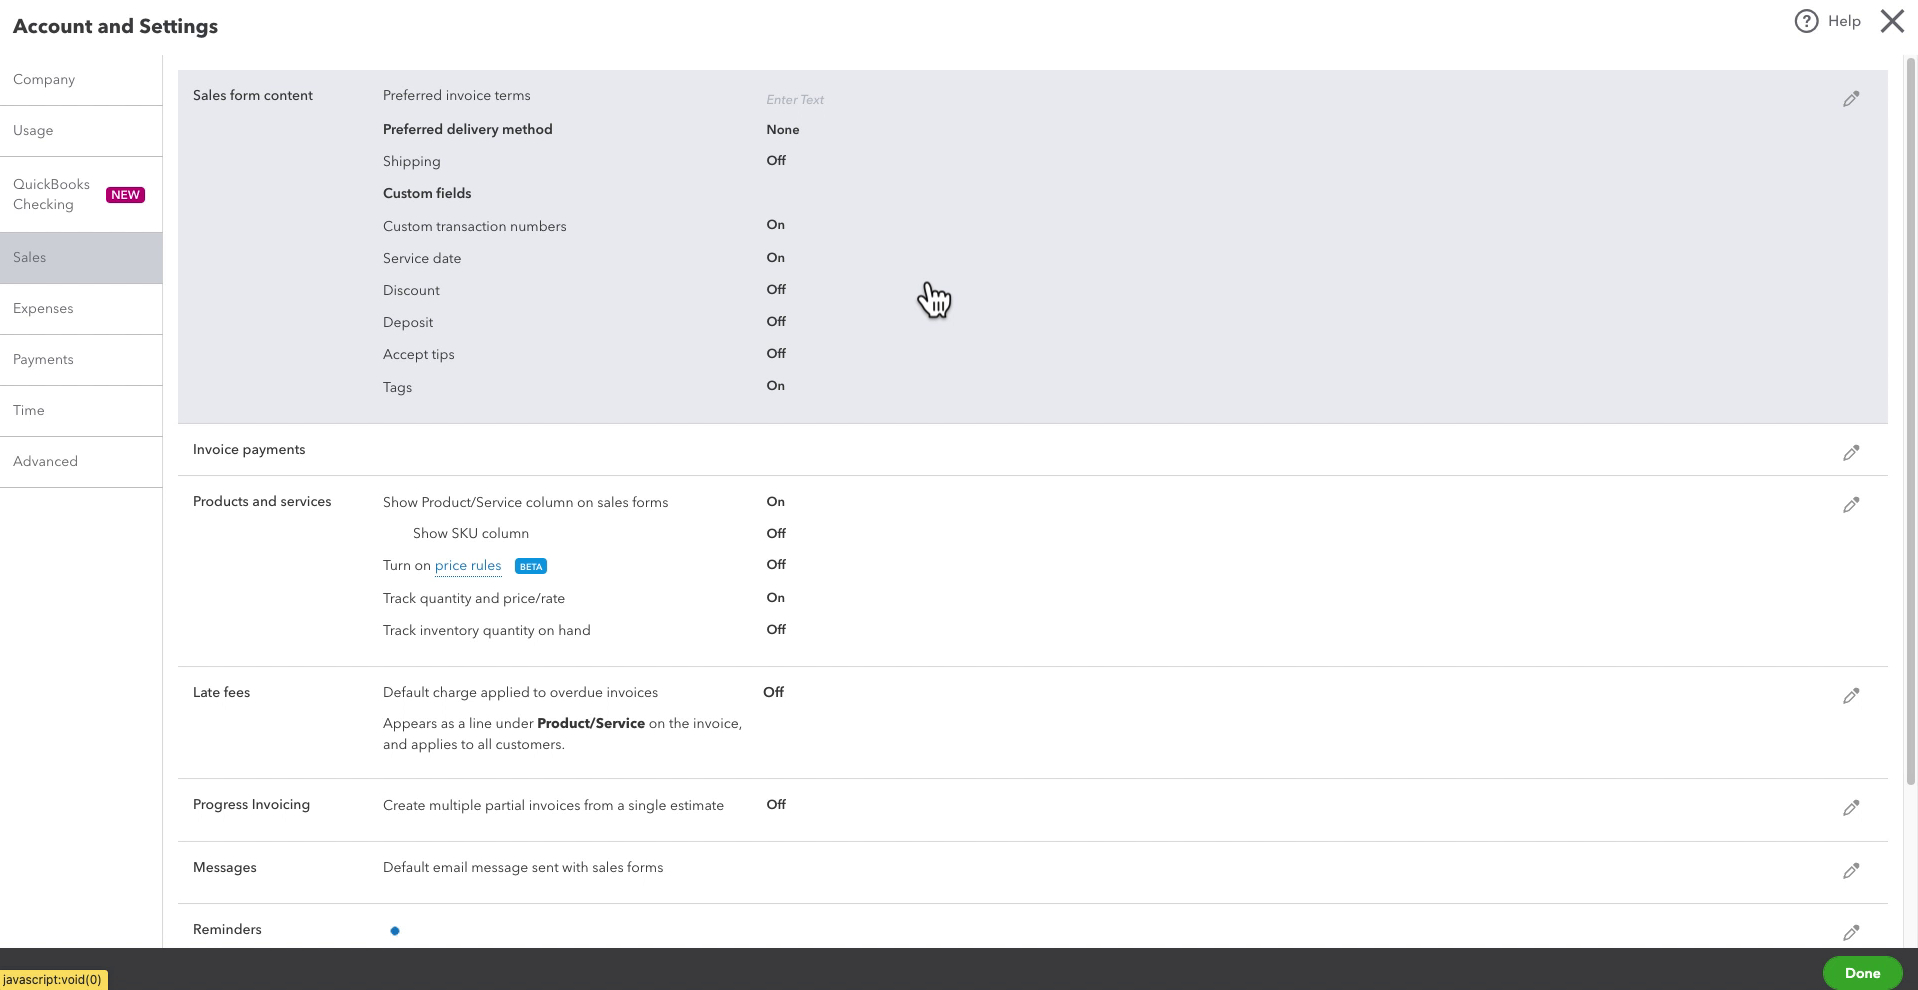Viewport: 1918px width, 990px height.
Task: Click the Sales form content heading
Action: pyautogui.click(x=253, y=96)
